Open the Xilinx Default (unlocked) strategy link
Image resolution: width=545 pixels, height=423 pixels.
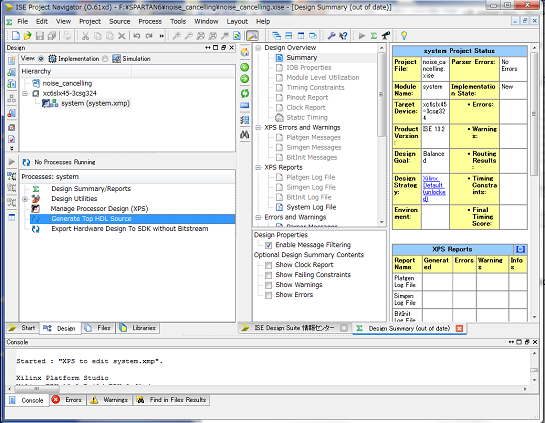click(434, 188)
